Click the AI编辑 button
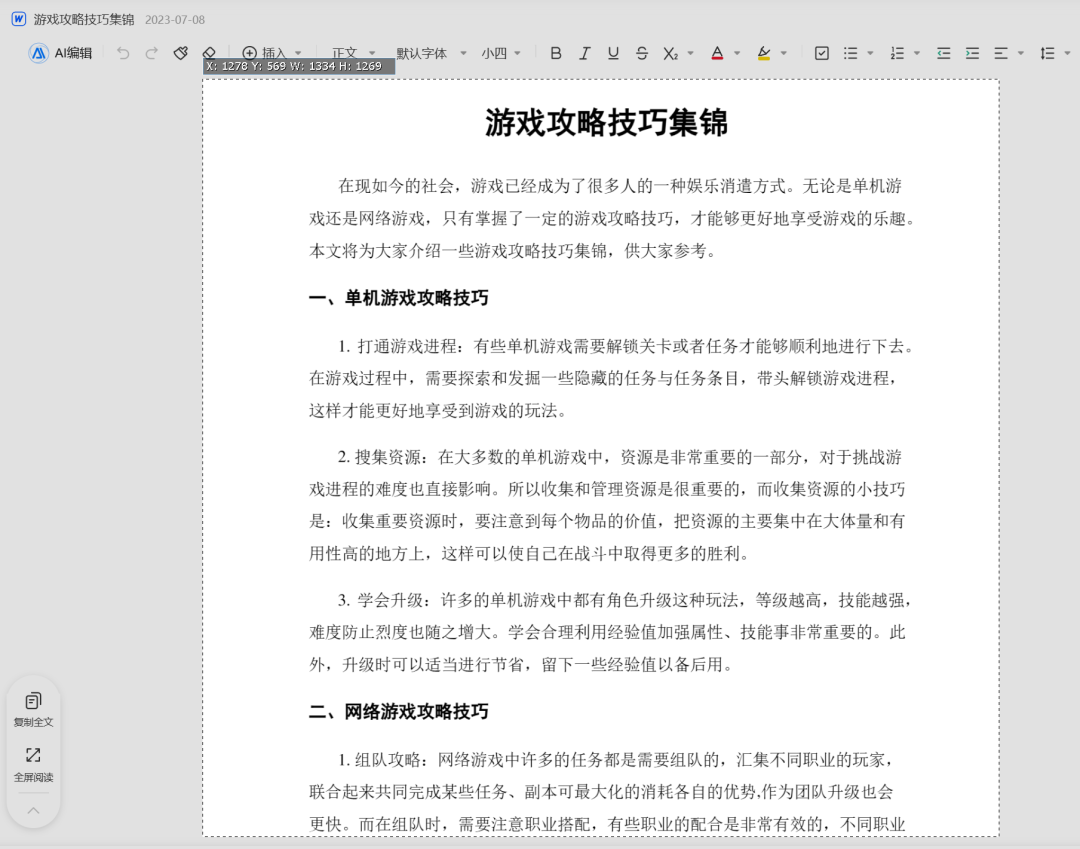Viewport: 1080px width, 849px height. click(x=61, y=53)
